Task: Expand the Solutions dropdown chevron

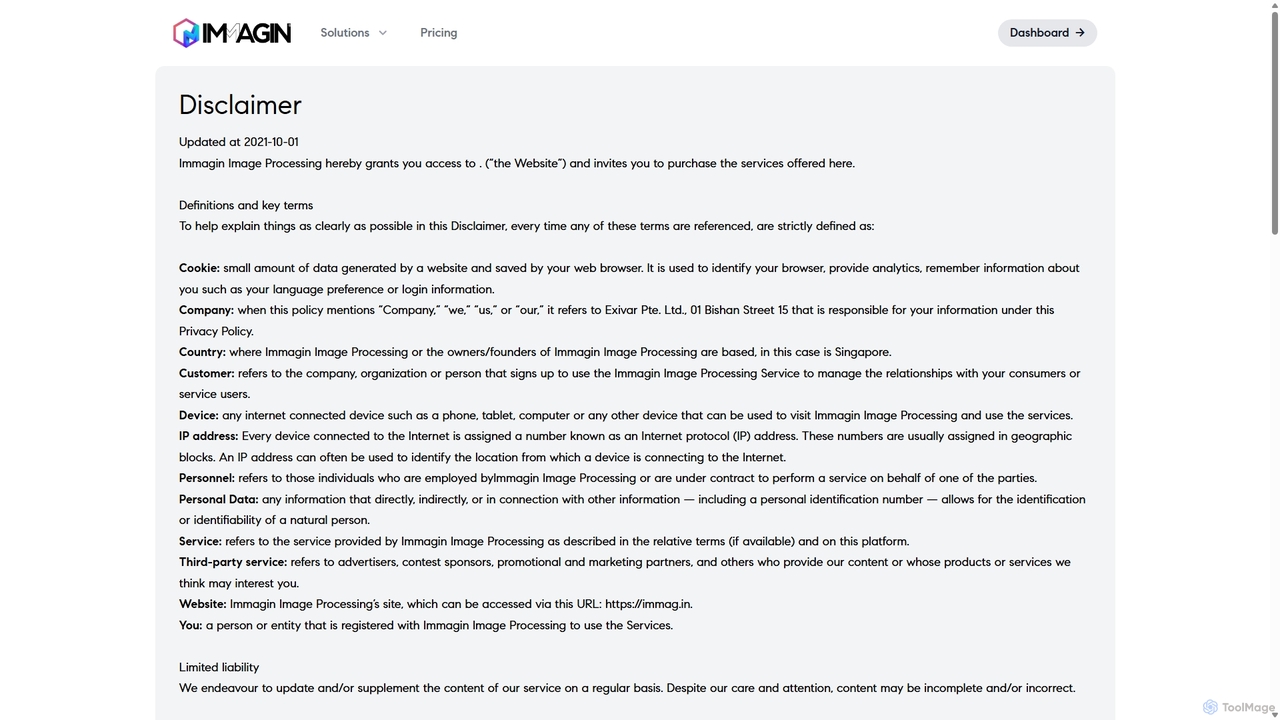Action: pos(382,33)
